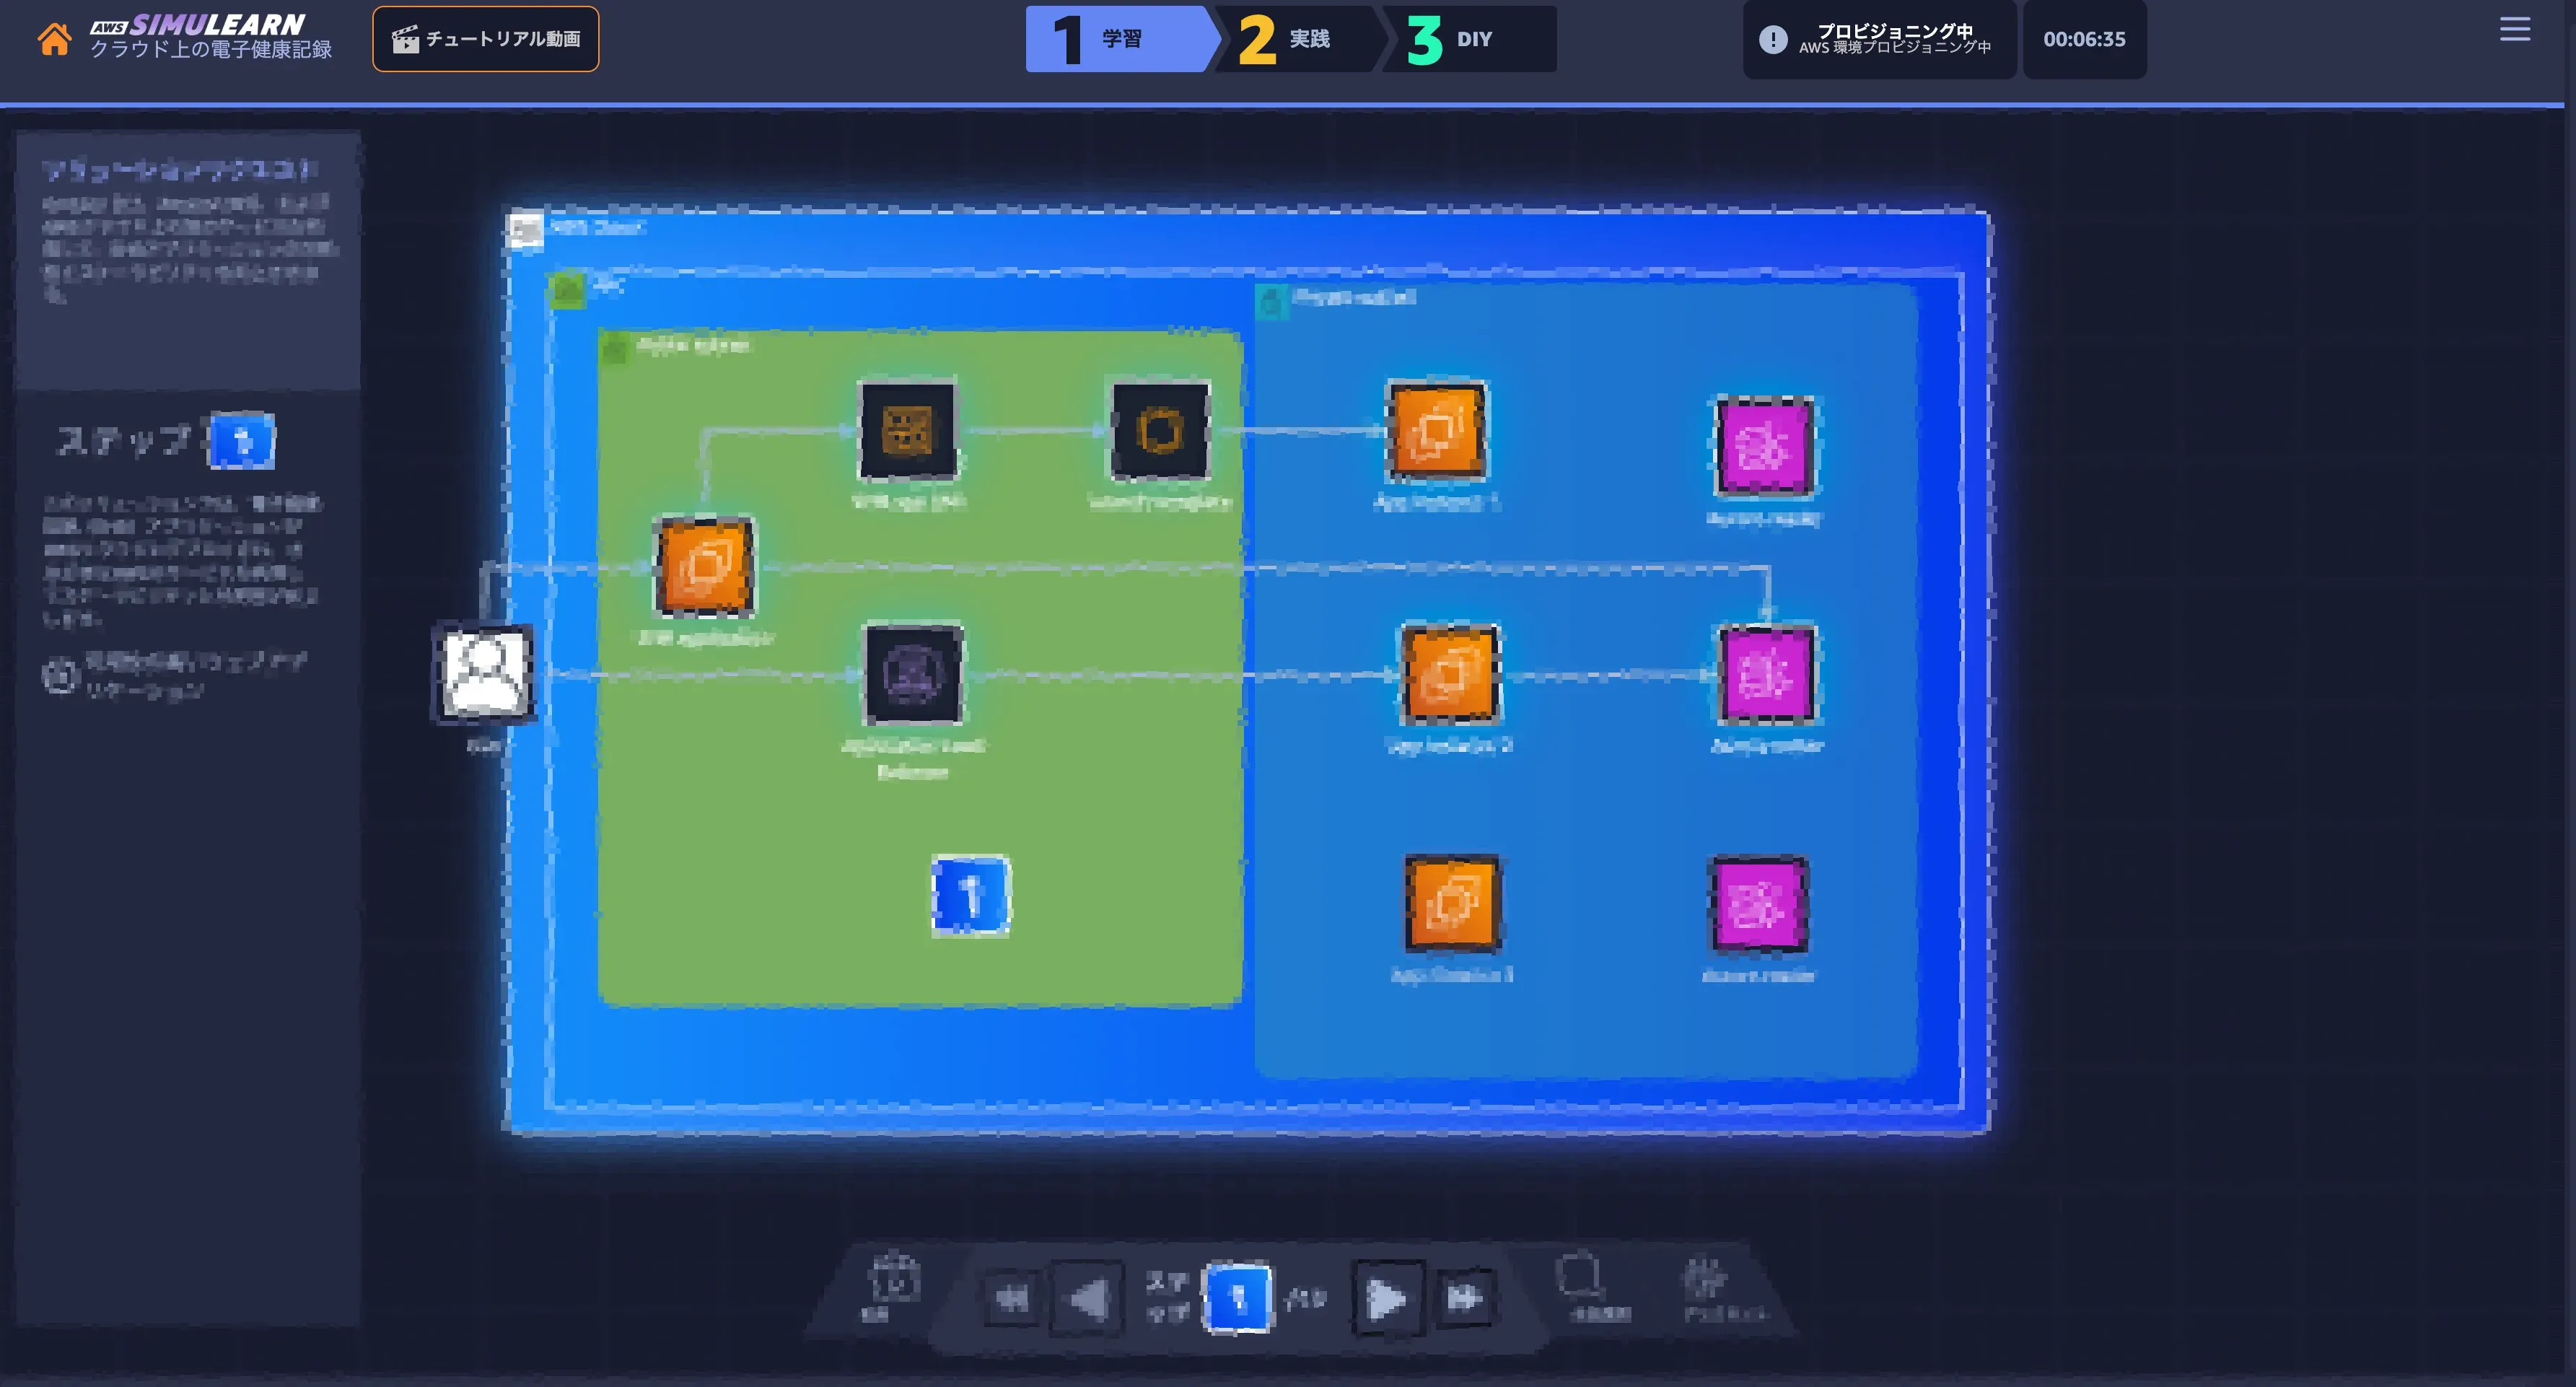Click the 00:06:35 session timer

(x=2084, y=39)
